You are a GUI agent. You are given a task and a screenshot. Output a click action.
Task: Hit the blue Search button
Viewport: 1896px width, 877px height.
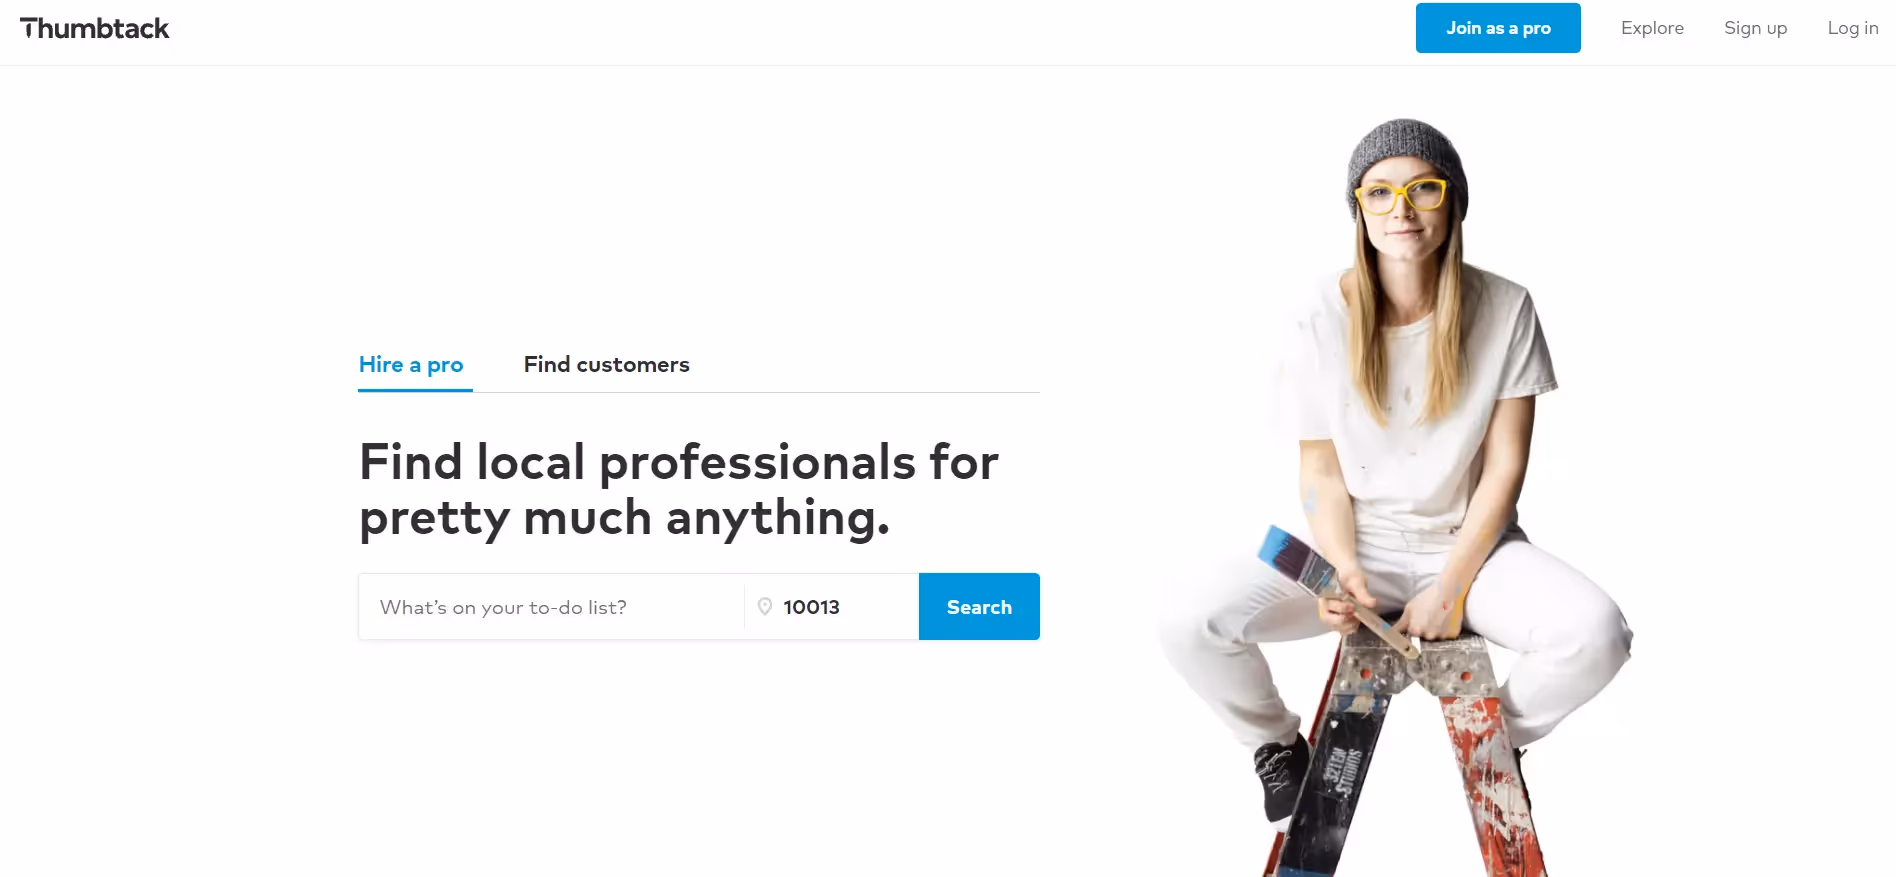click(x=979, y=607)
